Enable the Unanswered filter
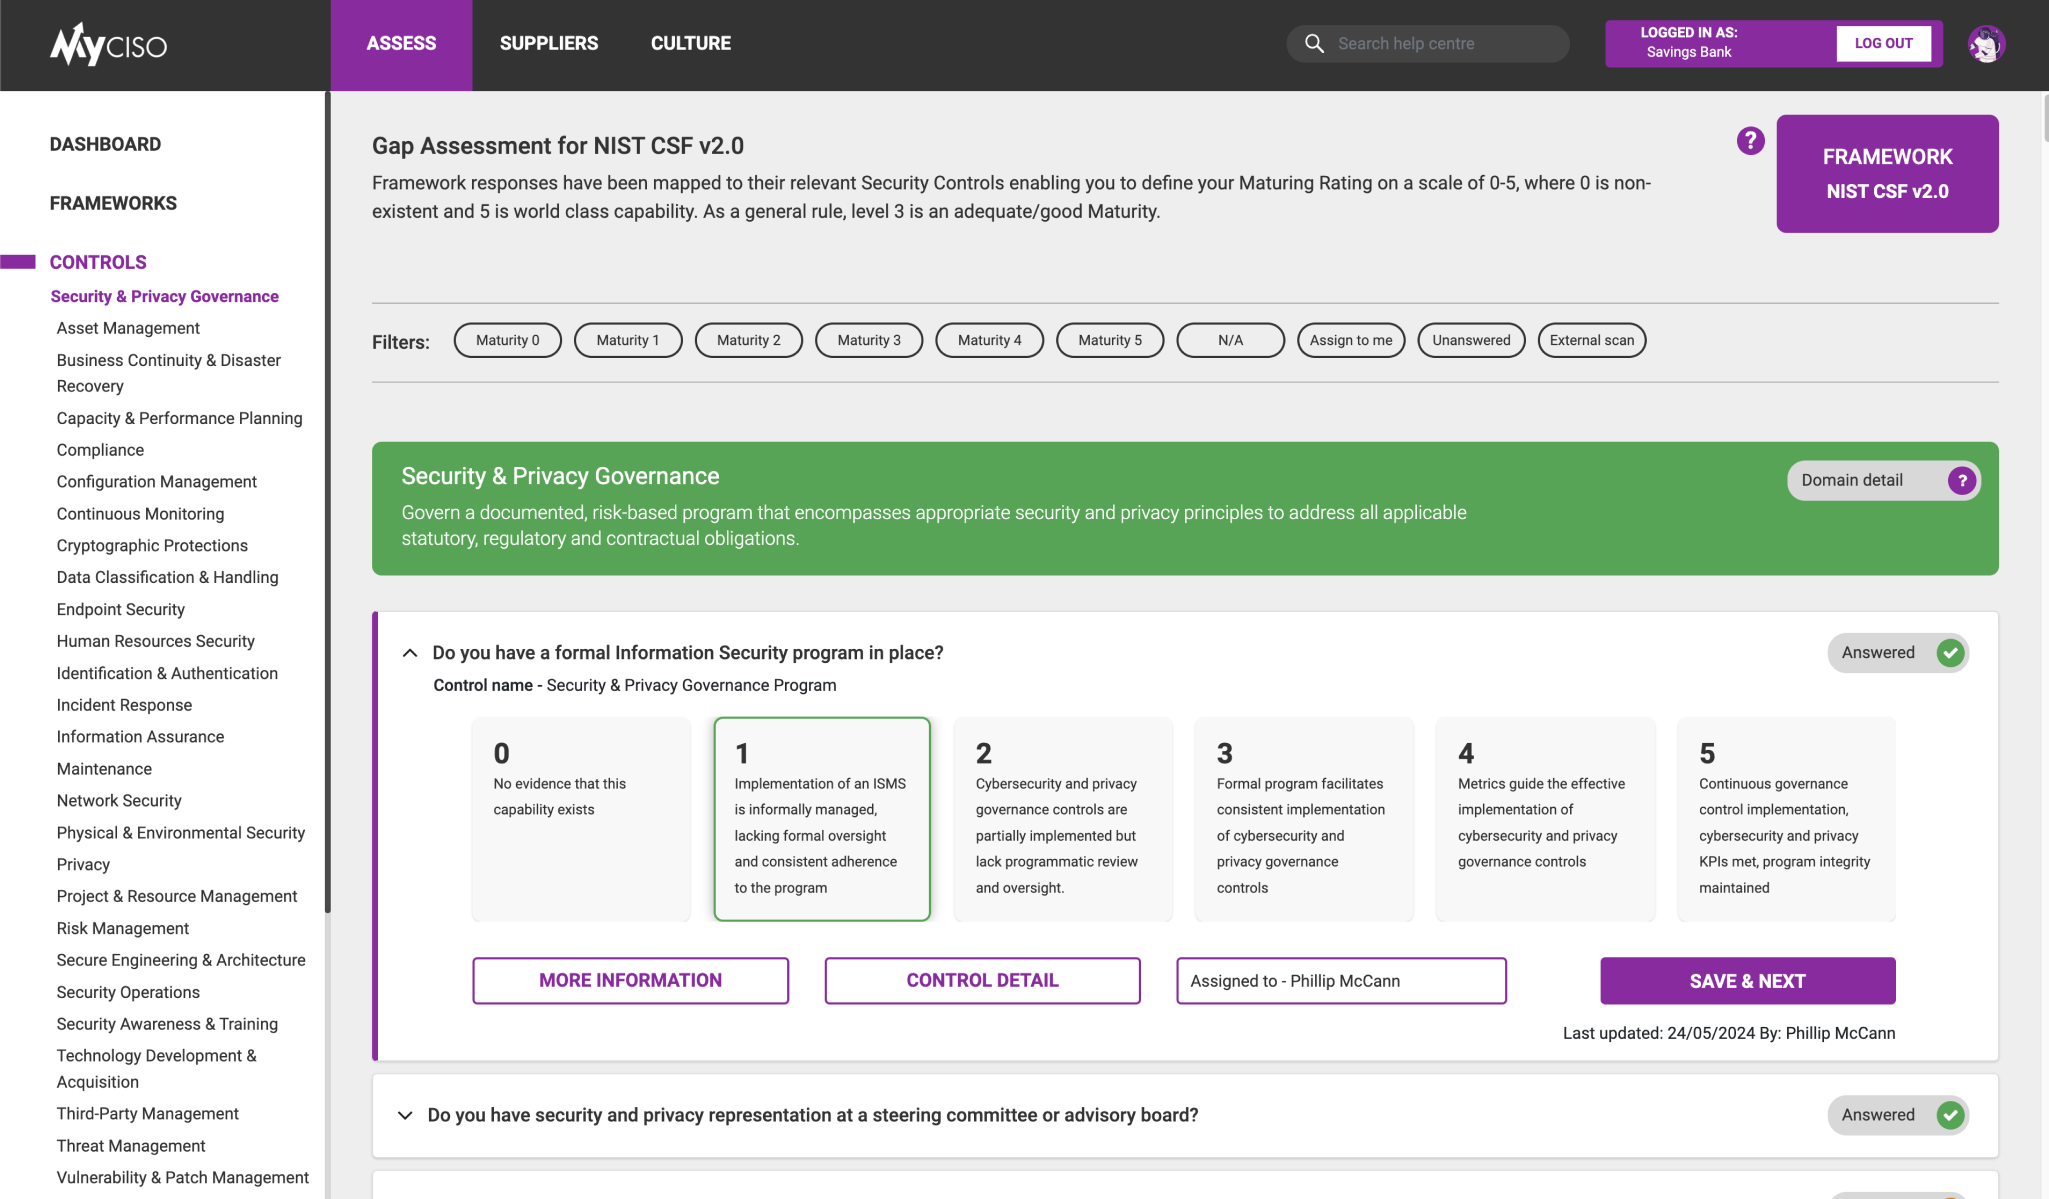The image size is (2049, 1199). click(x=1471, y=340)
